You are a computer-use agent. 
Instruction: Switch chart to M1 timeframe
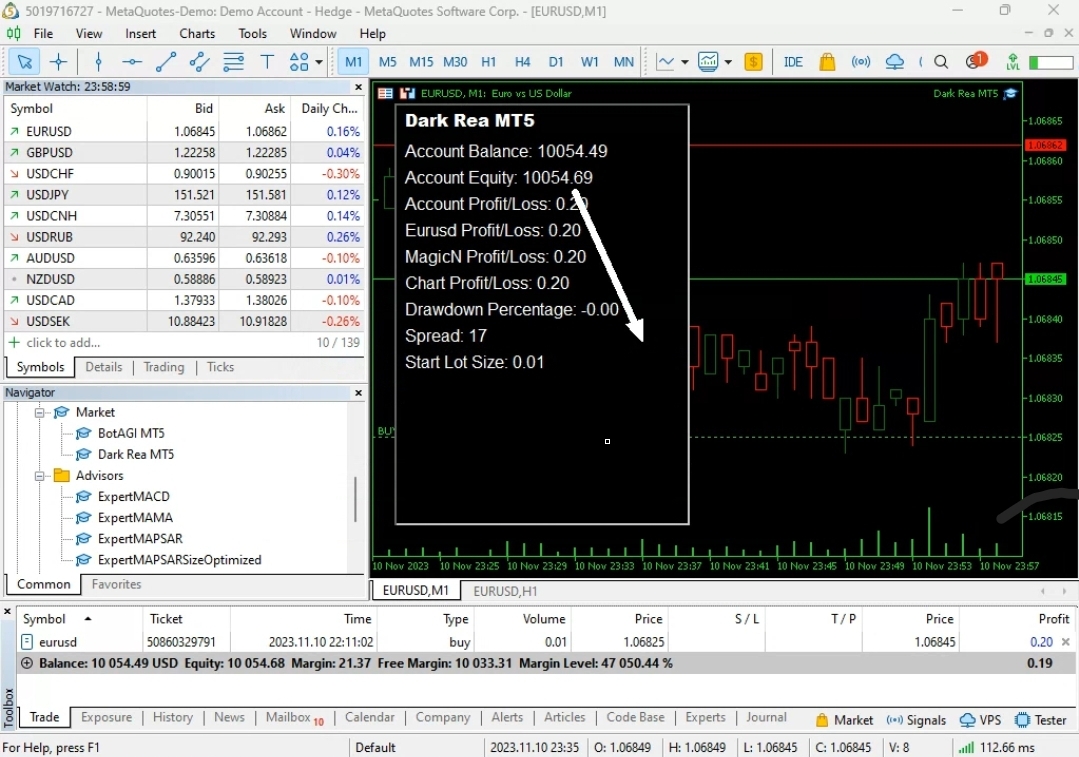(354, 62)
